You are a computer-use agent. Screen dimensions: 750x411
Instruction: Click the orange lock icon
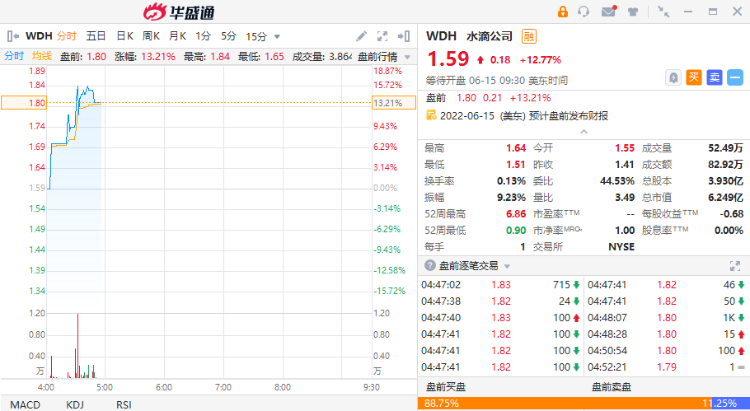562,11
